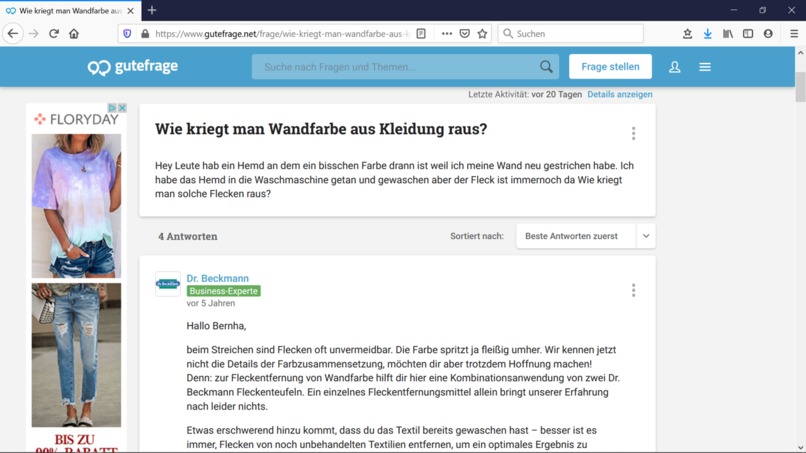
Task: Close the Floryday ad with X
Action: (x=122, y=108)
